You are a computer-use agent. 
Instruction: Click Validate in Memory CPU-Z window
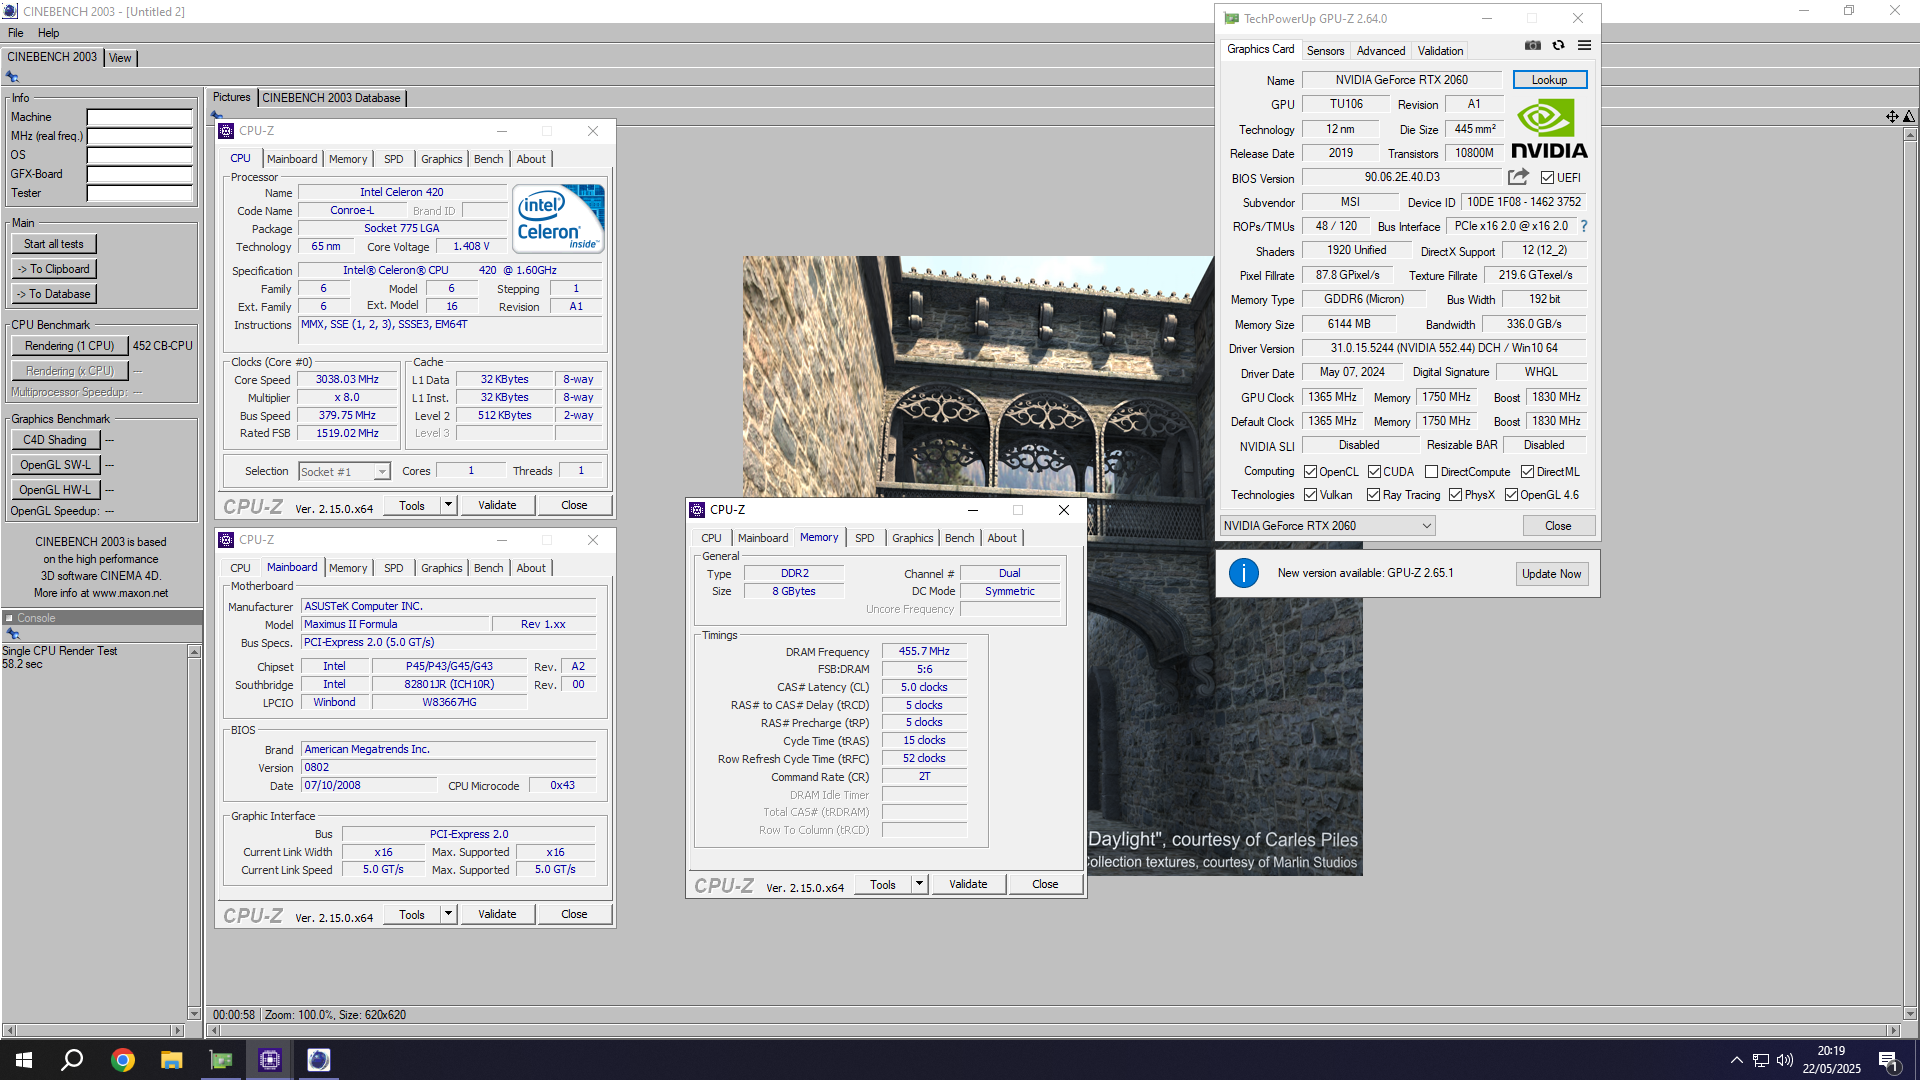click(x=968, y=884)
